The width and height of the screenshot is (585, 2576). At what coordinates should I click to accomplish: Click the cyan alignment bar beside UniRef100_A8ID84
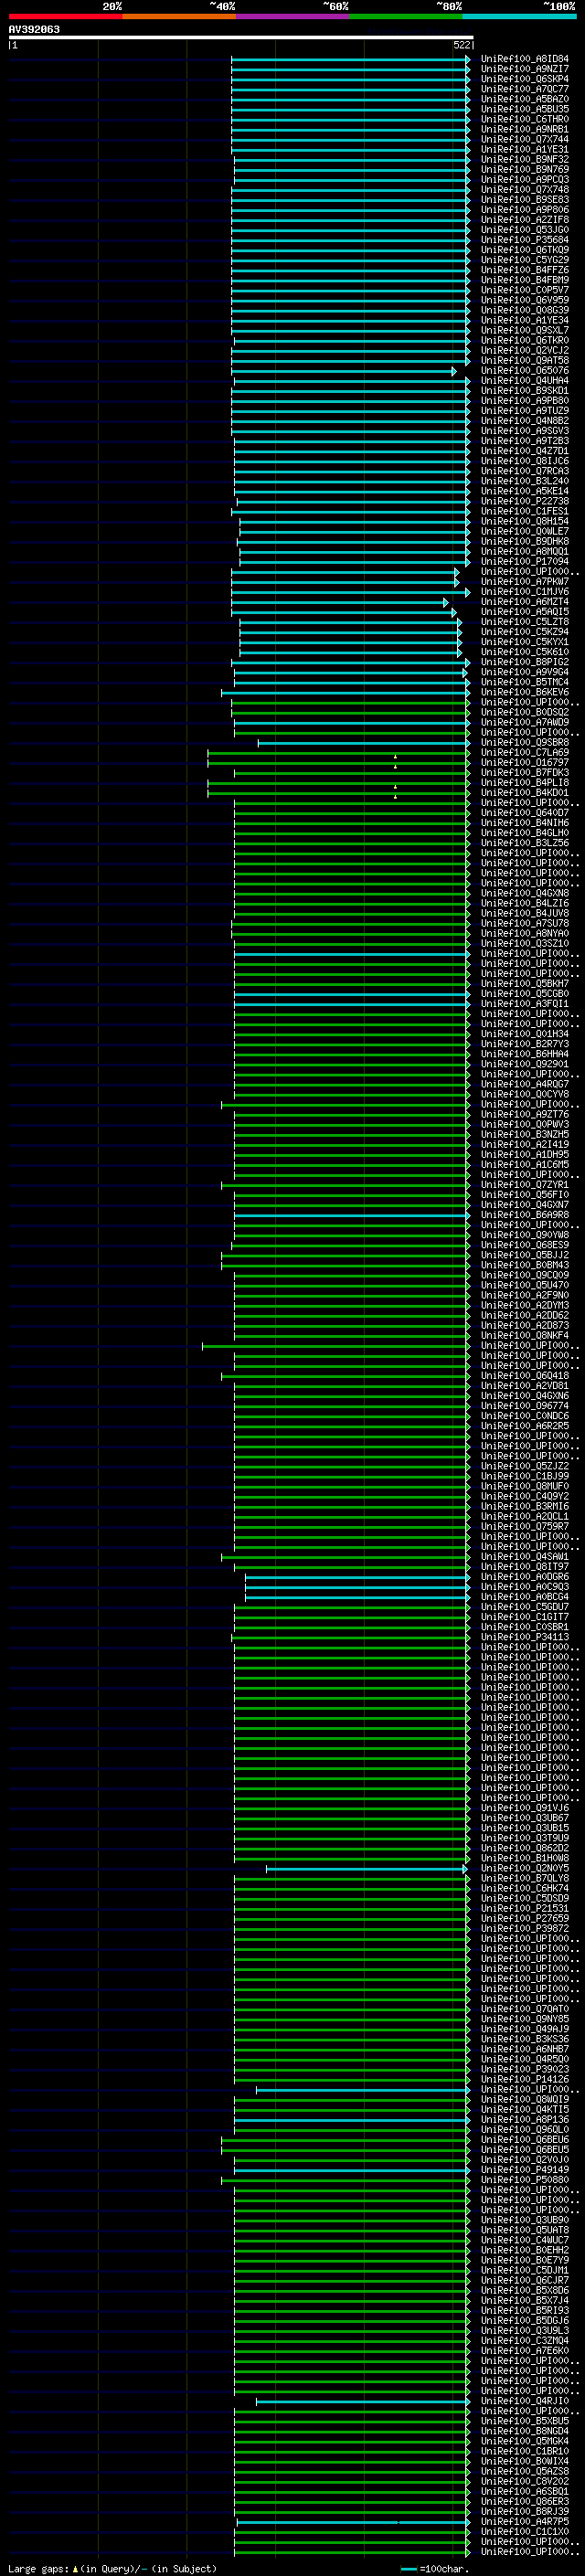point(350,60)
